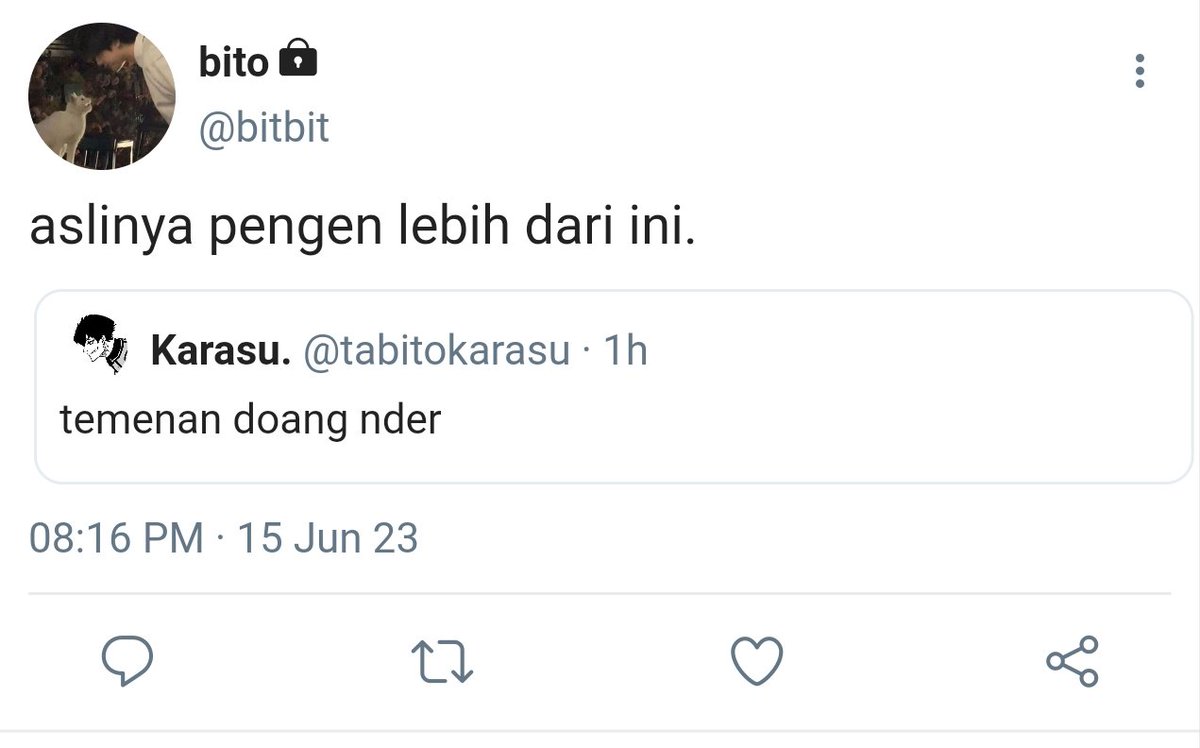Open the share icon options
Viewport: 1200px width, 748px height.
click(x=1072, y=662)
